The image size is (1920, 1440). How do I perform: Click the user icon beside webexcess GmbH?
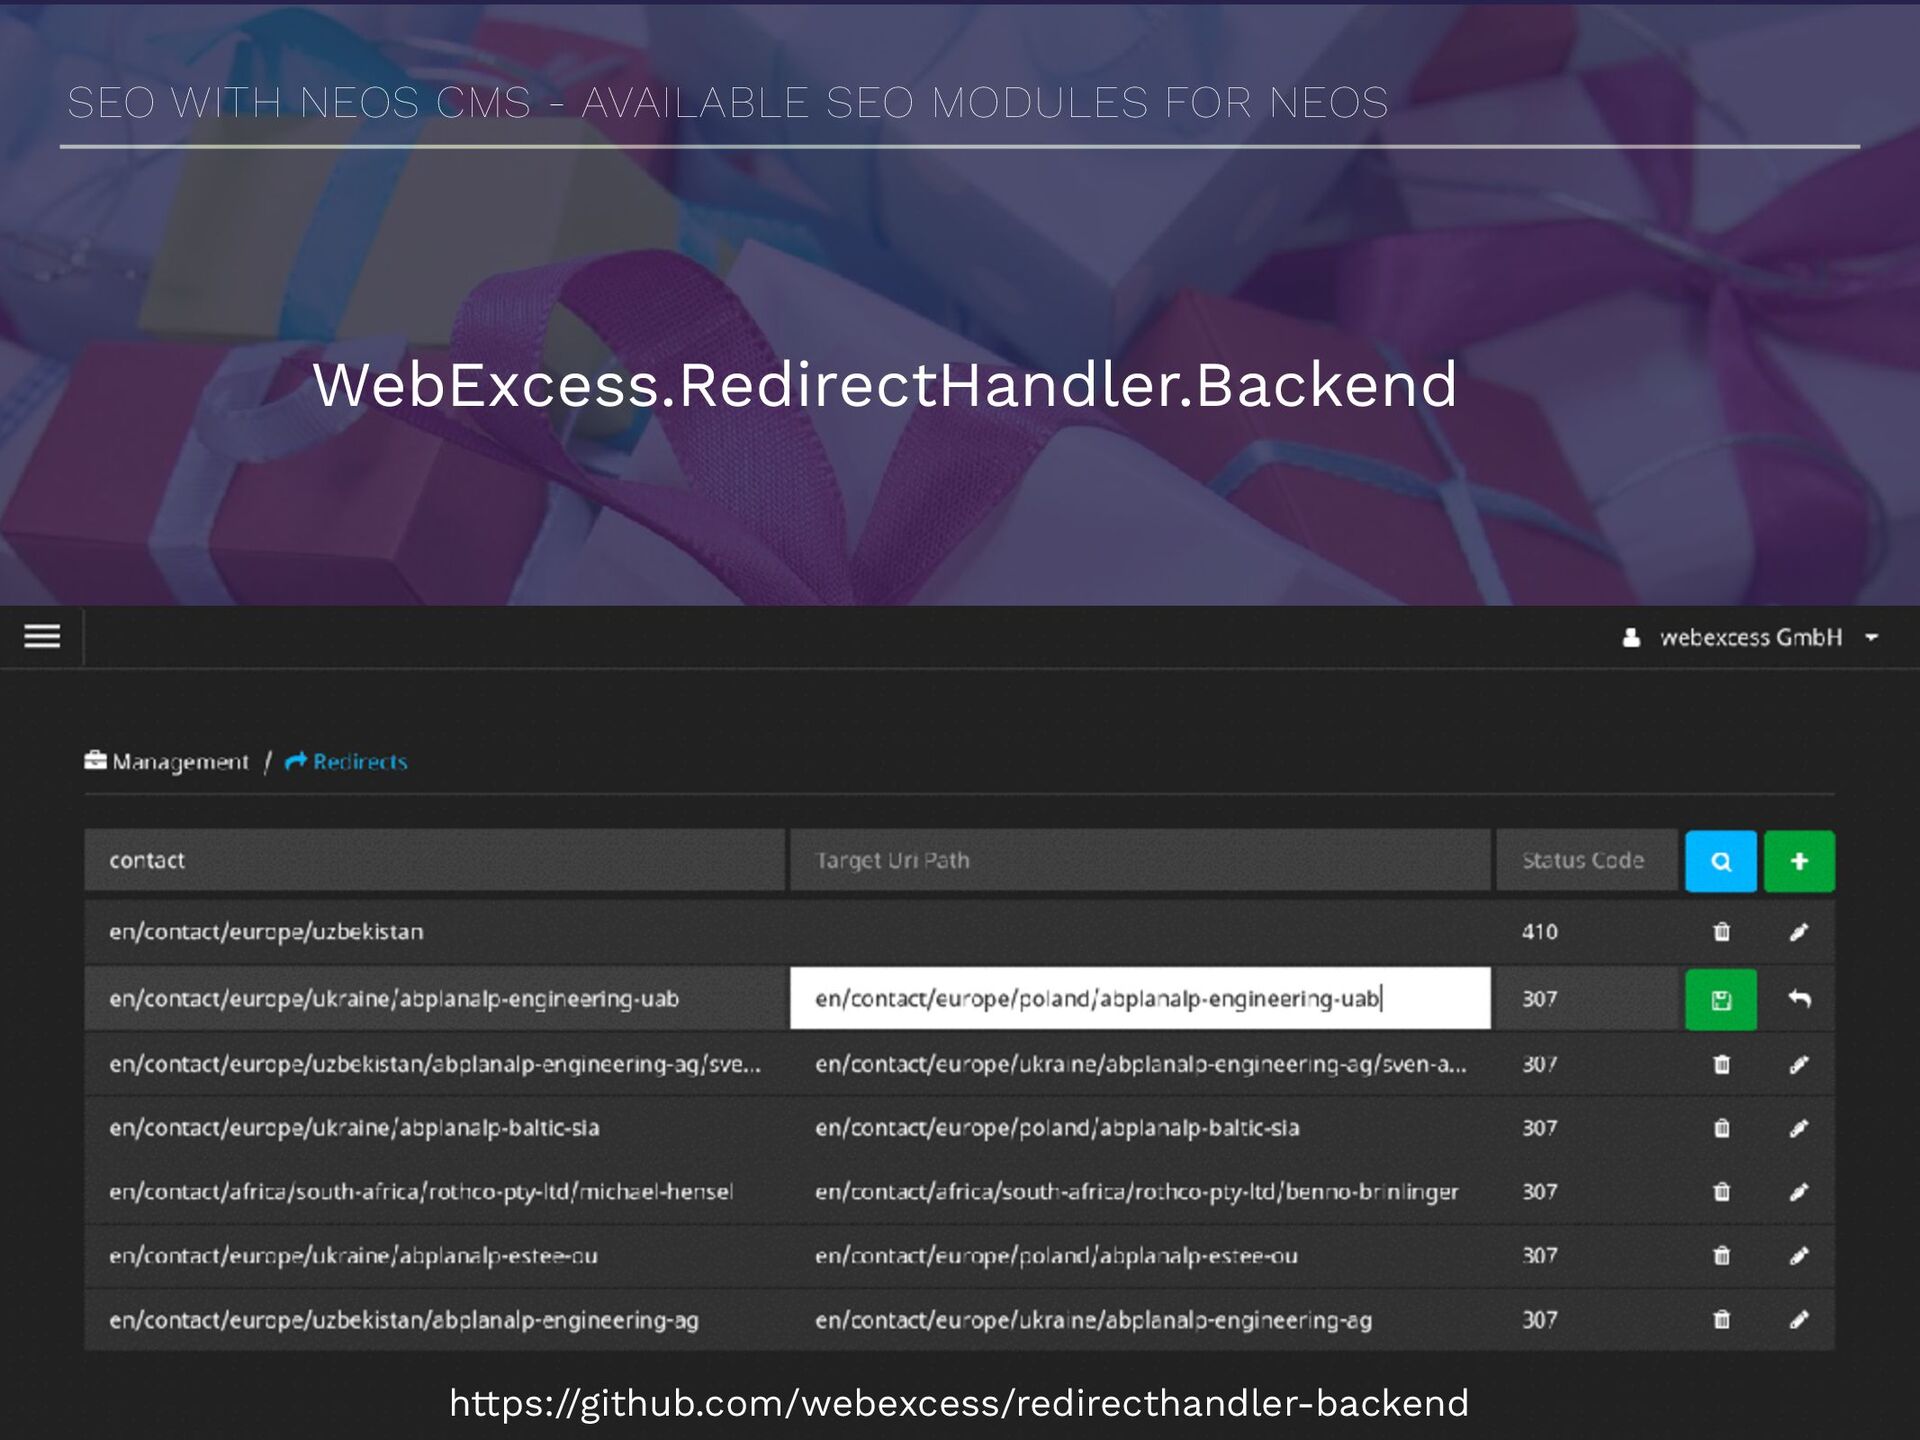(1631, 637)
